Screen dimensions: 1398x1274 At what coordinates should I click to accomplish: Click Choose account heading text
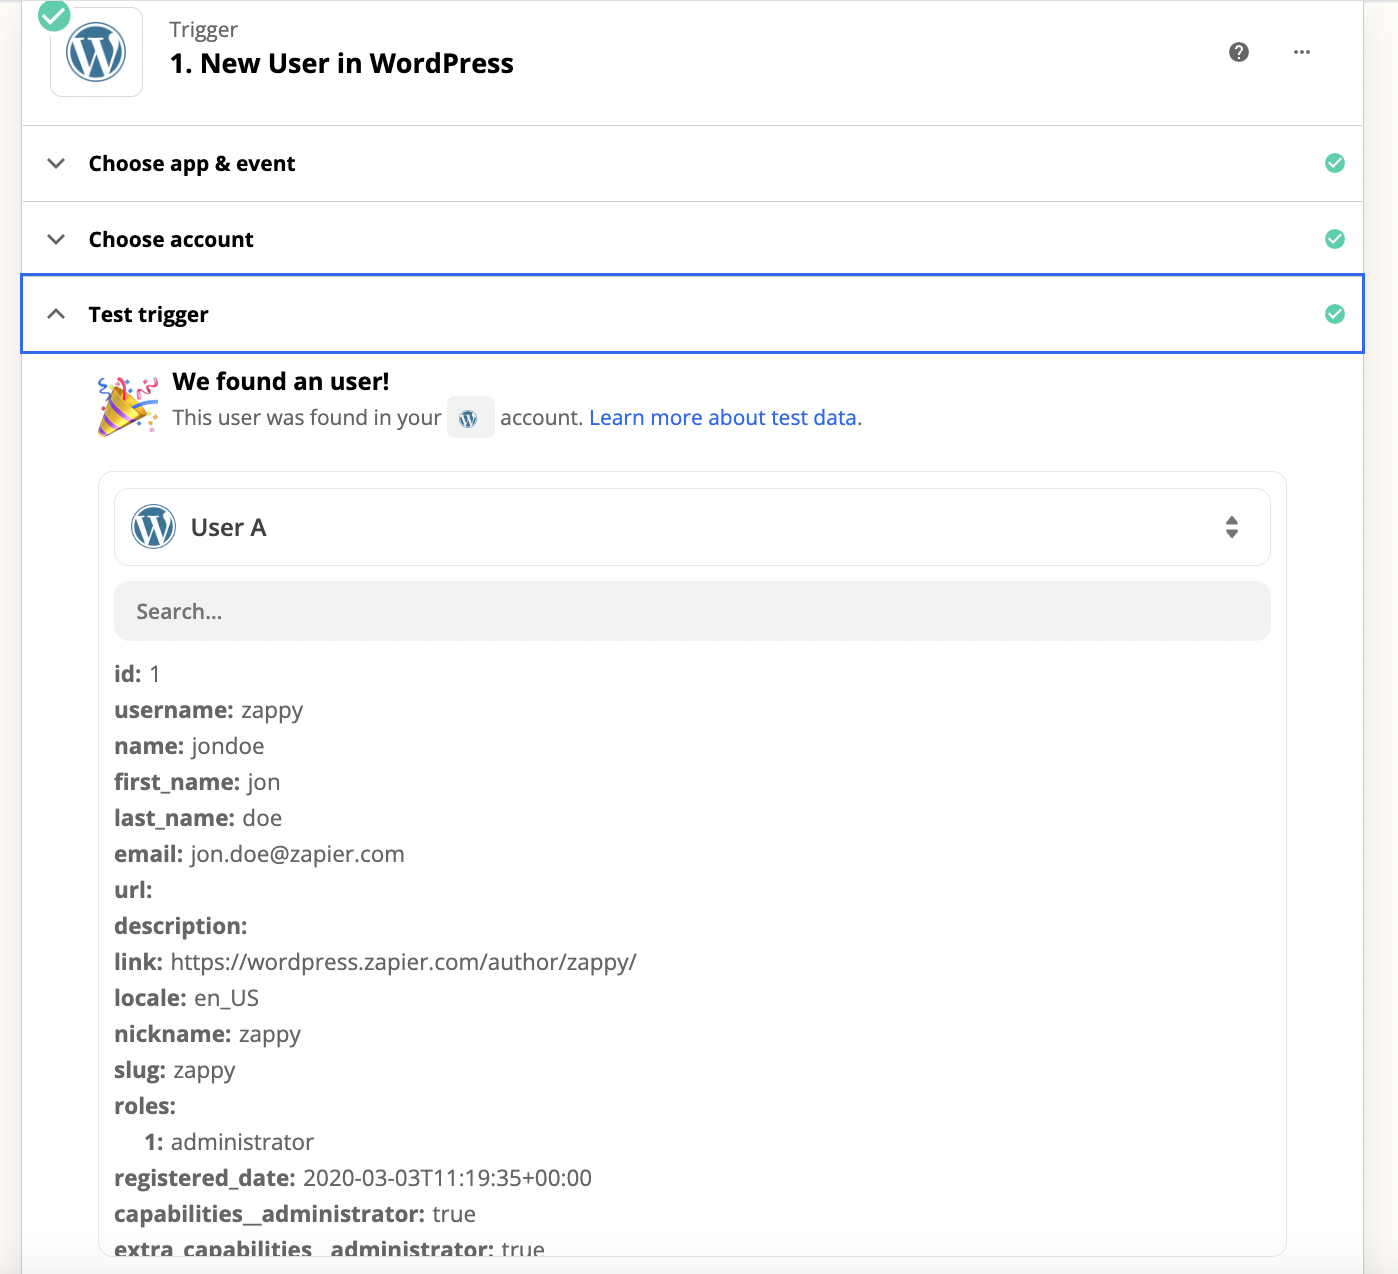[x=171, y=240]
